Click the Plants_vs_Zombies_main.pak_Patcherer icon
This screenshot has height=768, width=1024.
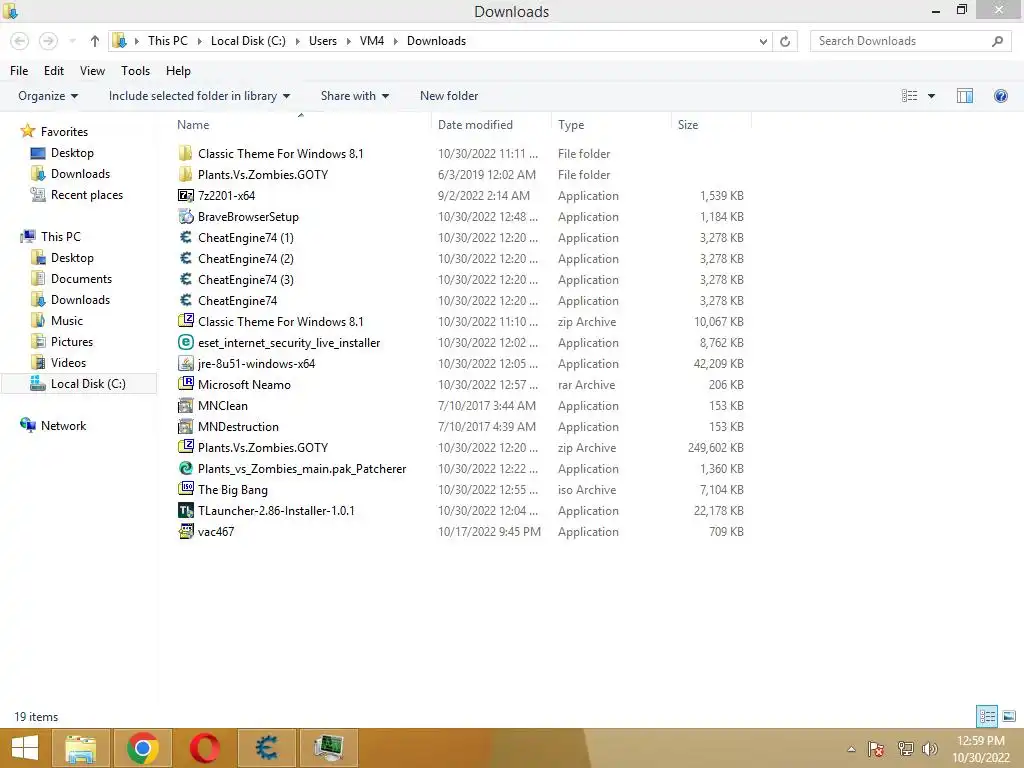tap(185, 468)
